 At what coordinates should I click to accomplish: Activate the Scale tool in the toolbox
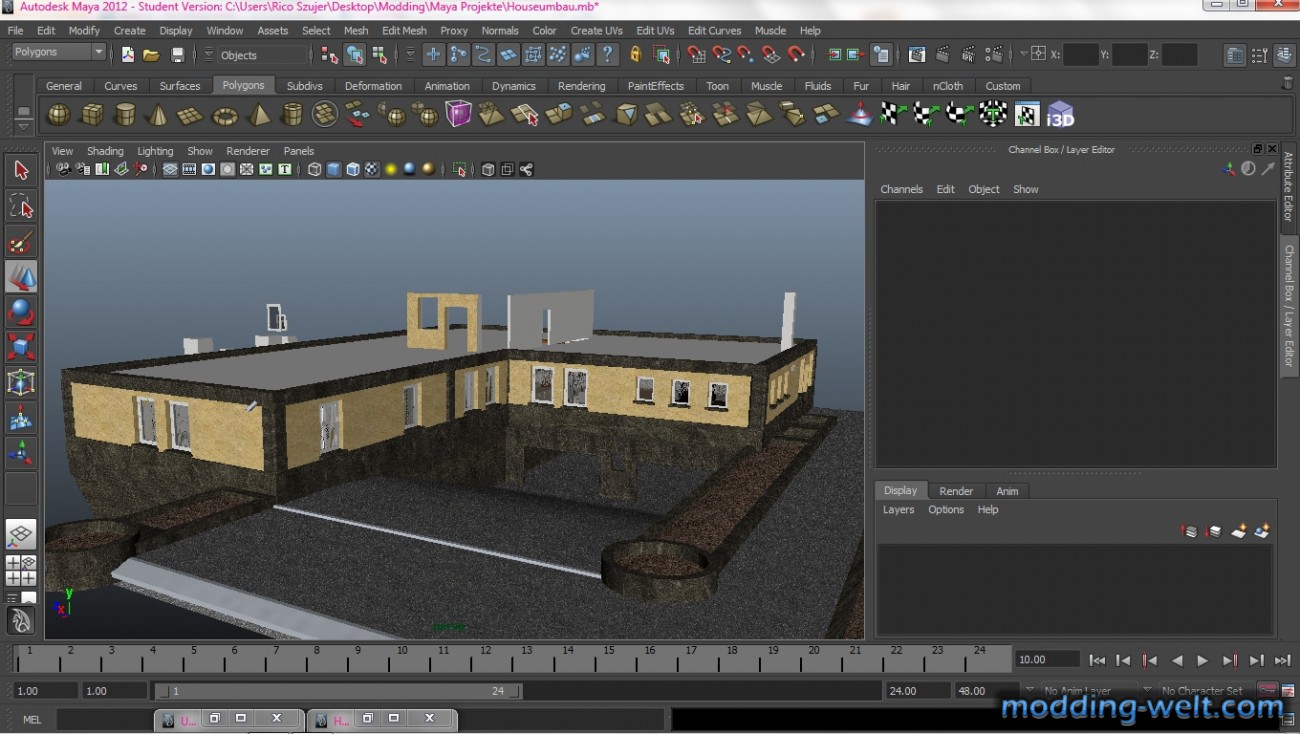[x=21, y=347]
